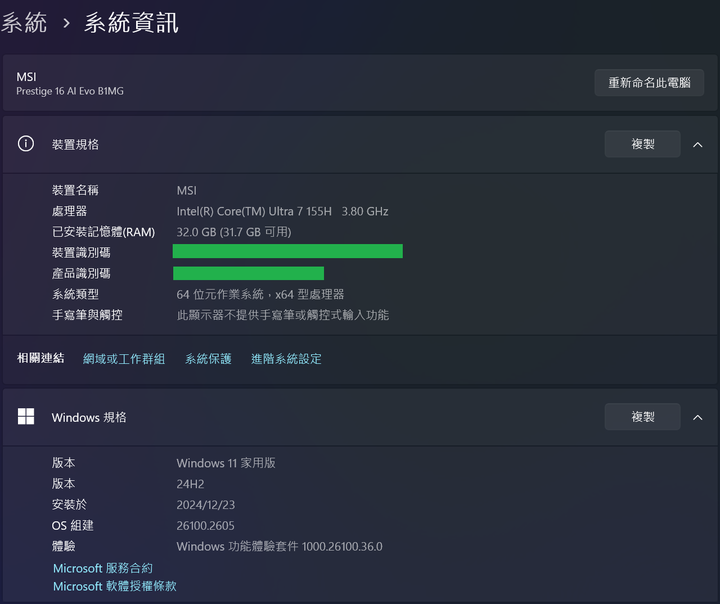Image resolution: width=720 pixels, height=604 pixels.
Task: Click the 處理器 label
Action: 69,211
